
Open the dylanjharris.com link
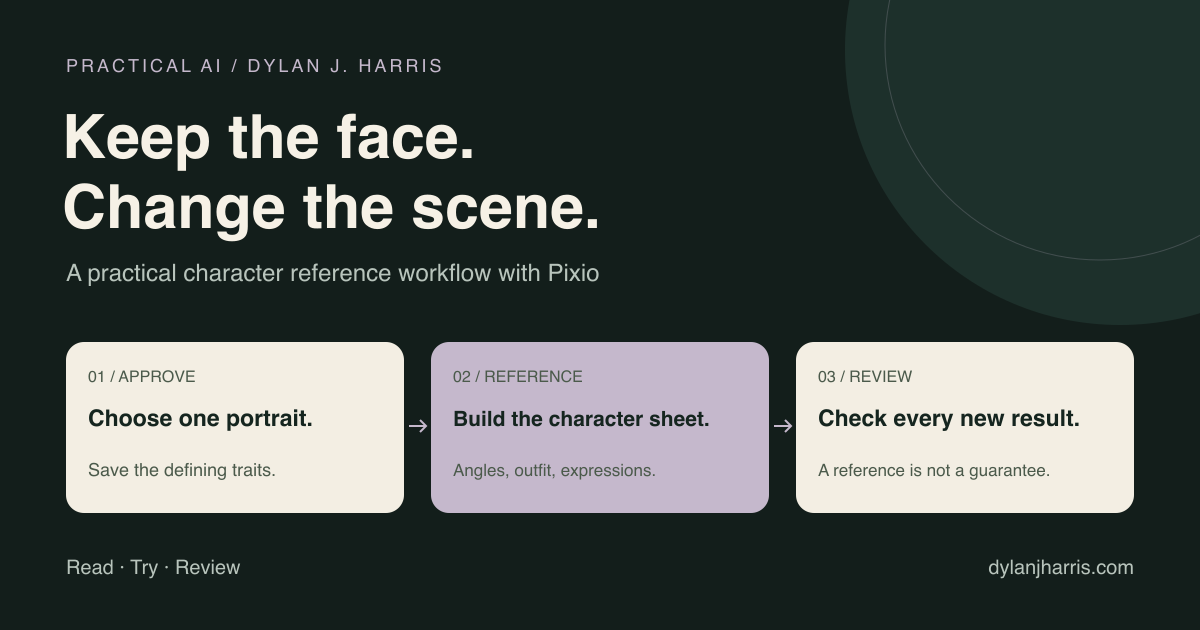tap(1061, 568)
